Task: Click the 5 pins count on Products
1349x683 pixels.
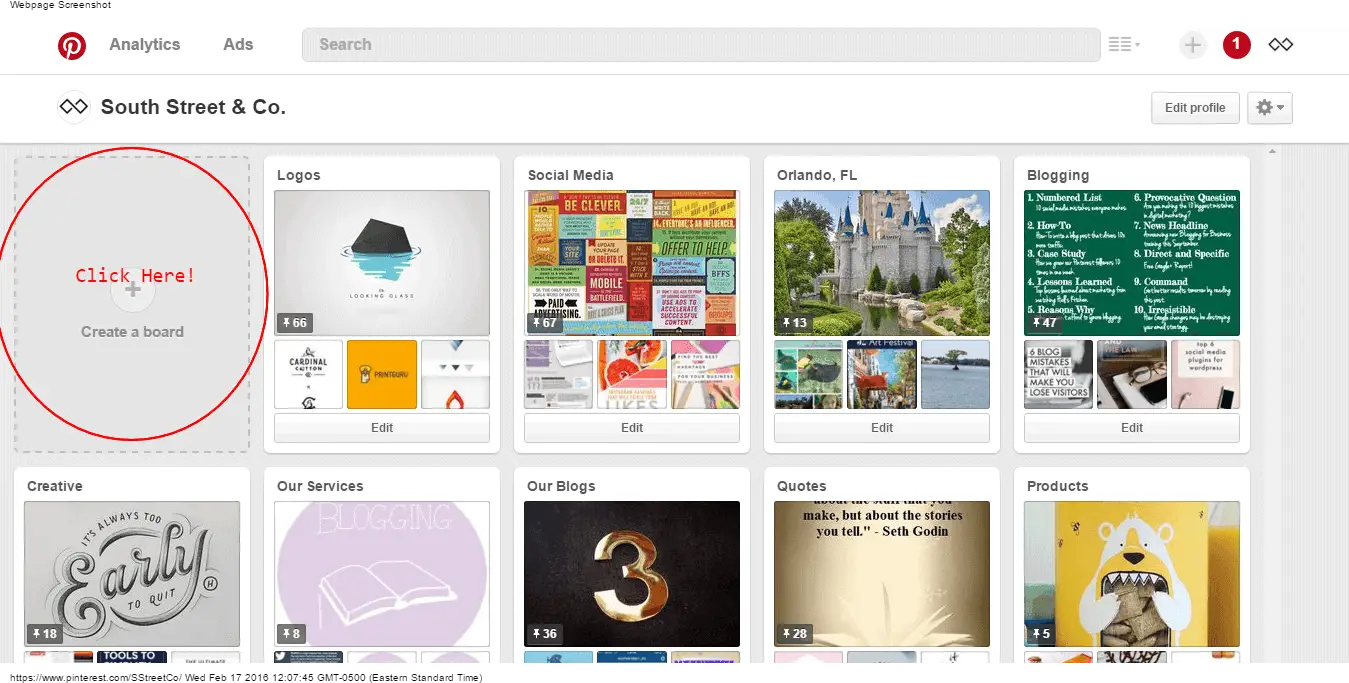Action: click(x=1040, y=633)
